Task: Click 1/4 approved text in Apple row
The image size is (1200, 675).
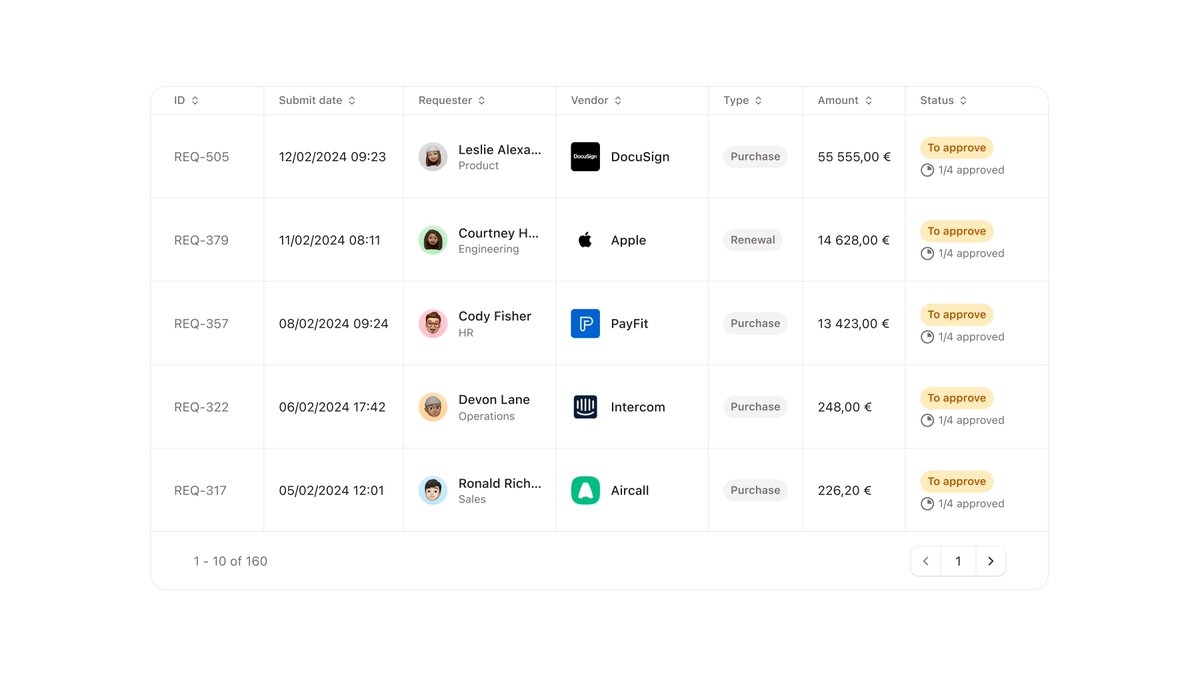Action: click(x=971, y=254)
